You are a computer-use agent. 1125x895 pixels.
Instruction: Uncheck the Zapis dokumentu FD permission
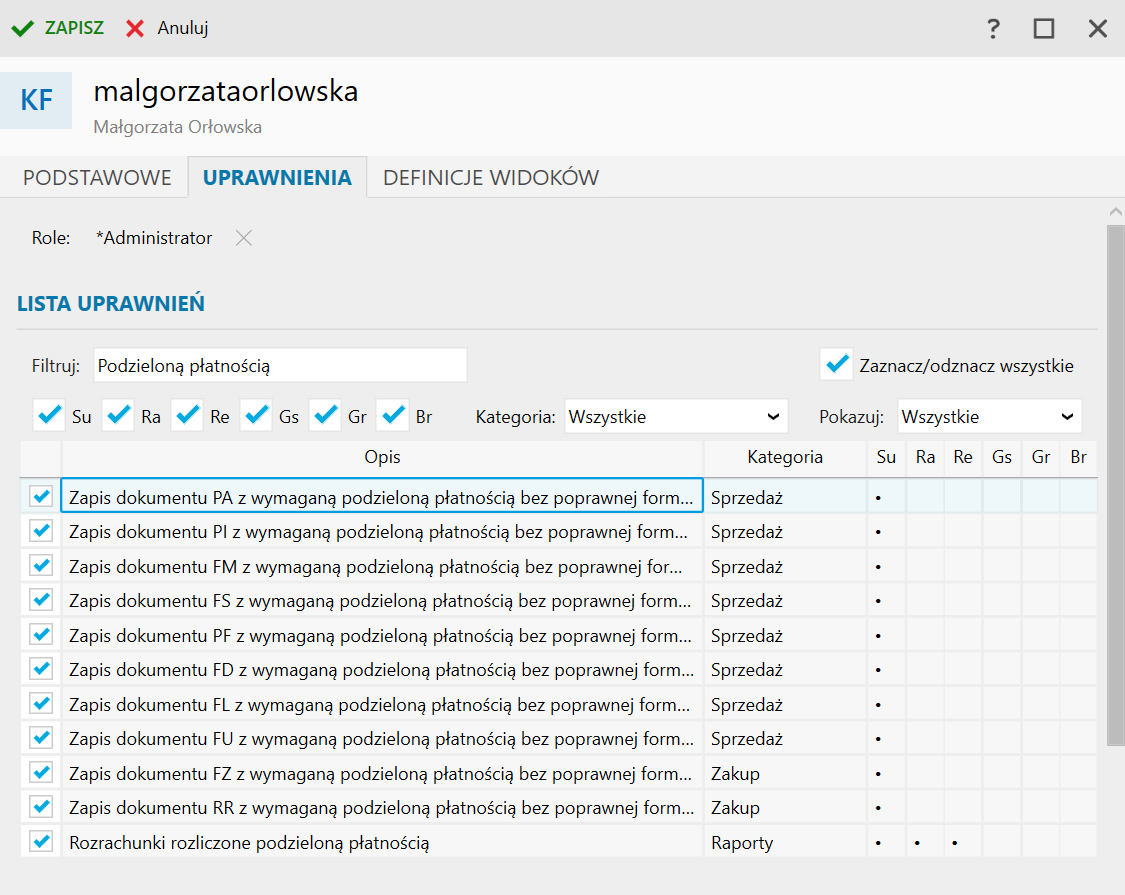point(42,668)
